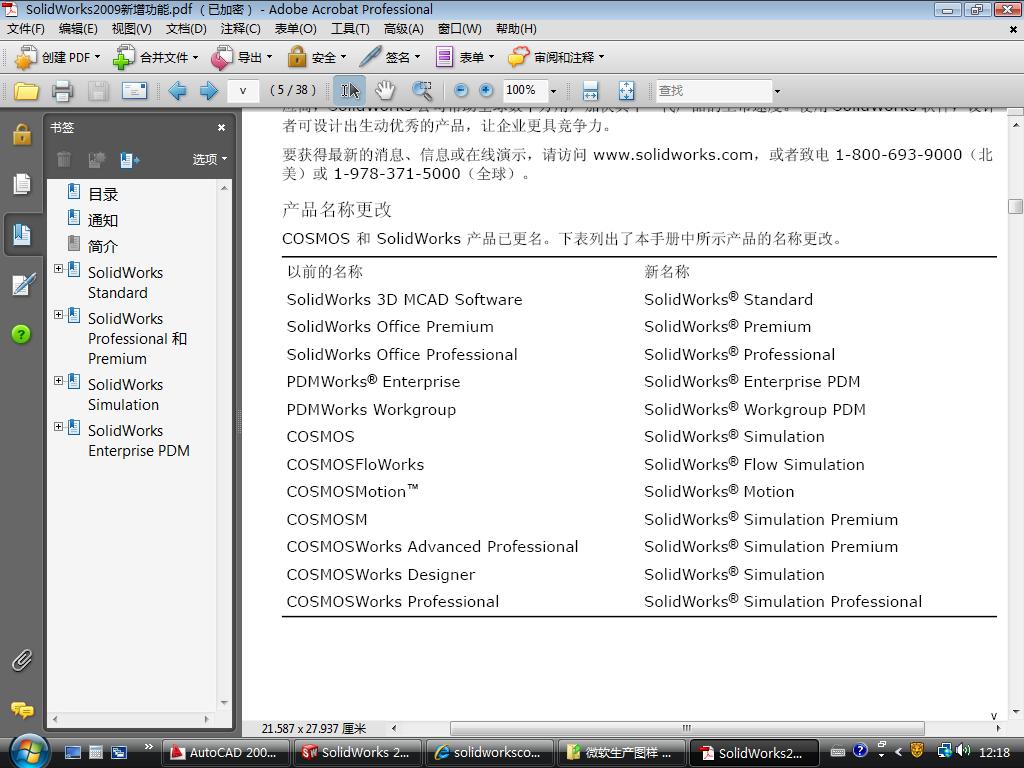Open the security lock panel in sidebar
The image size is (1024, 768).
point(22,134)
